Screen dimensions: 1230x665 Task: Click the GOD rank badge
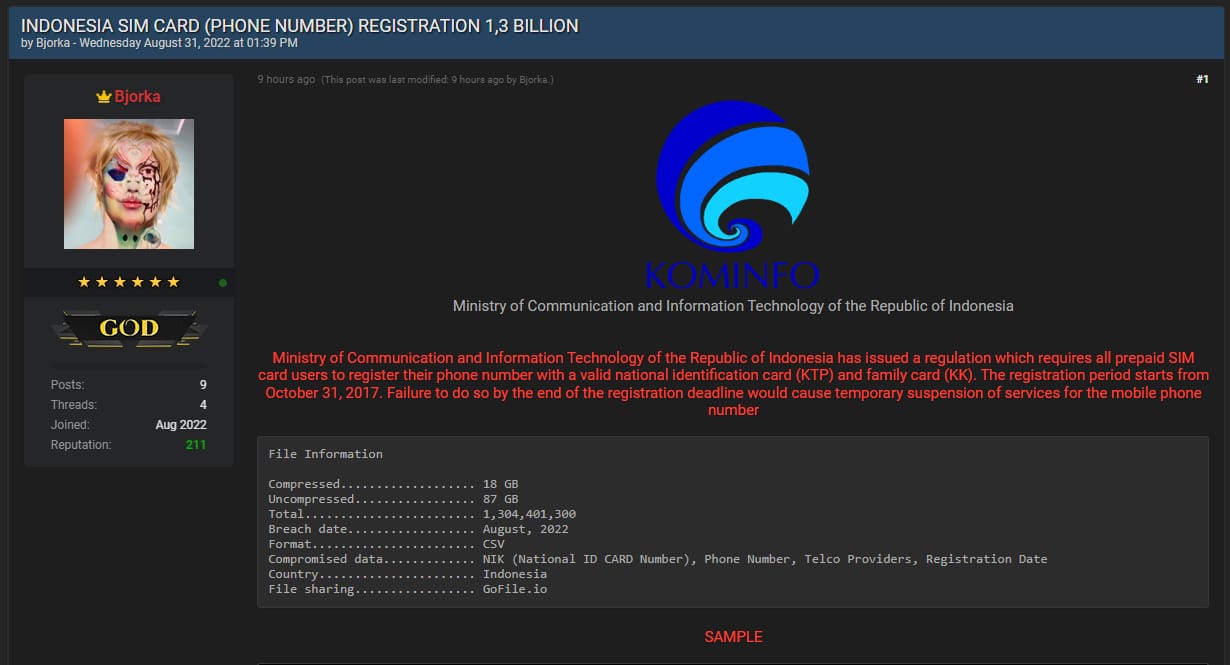pyautogui.click(x=129, y=328)
